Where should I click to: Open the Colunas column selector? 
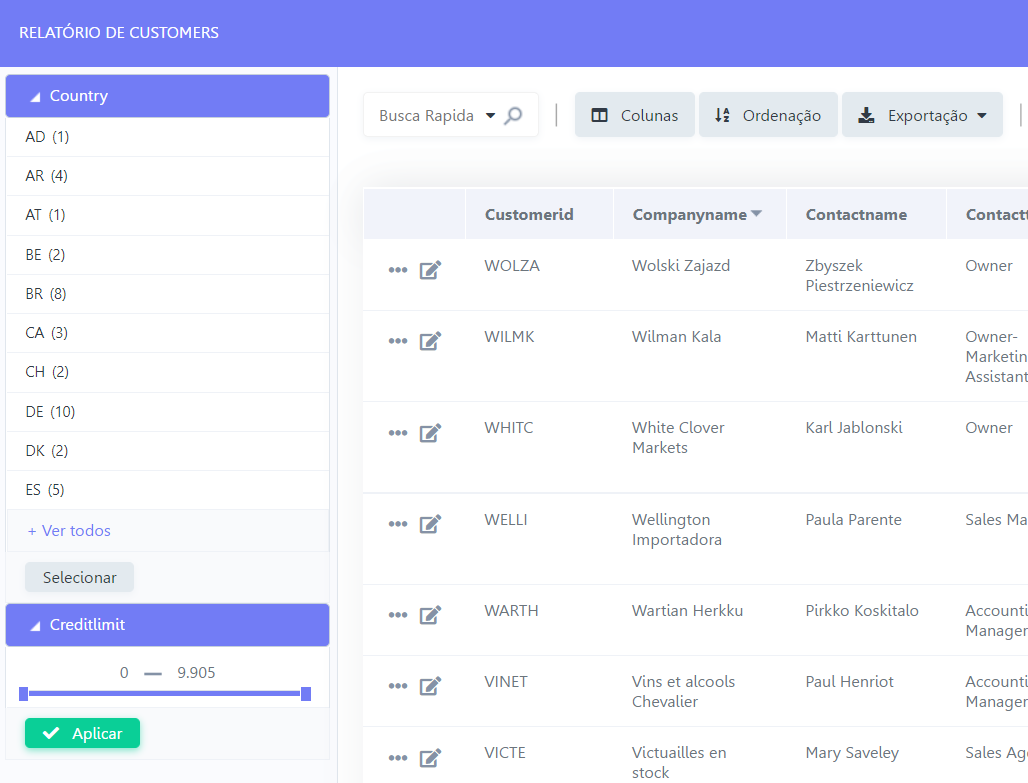(634, 115)
